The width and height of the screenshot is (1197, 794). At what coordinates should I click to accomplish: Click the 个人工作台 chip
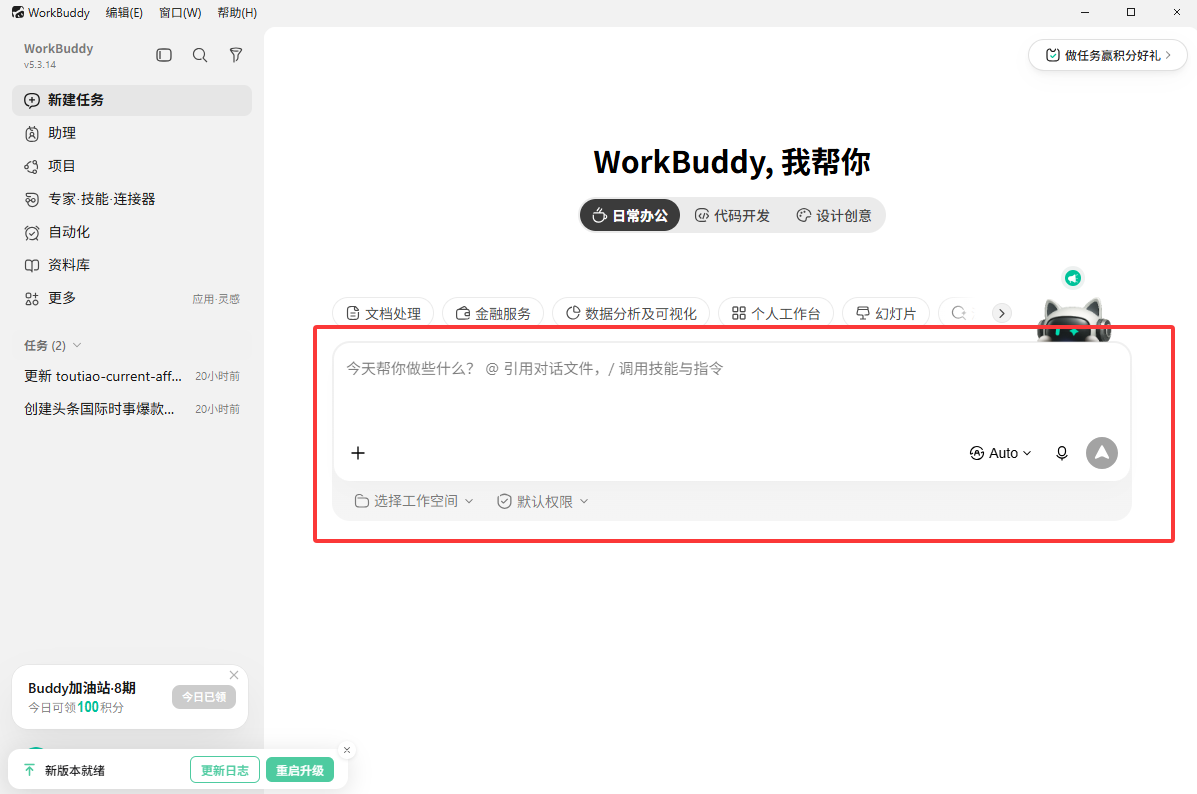point(776,313)
